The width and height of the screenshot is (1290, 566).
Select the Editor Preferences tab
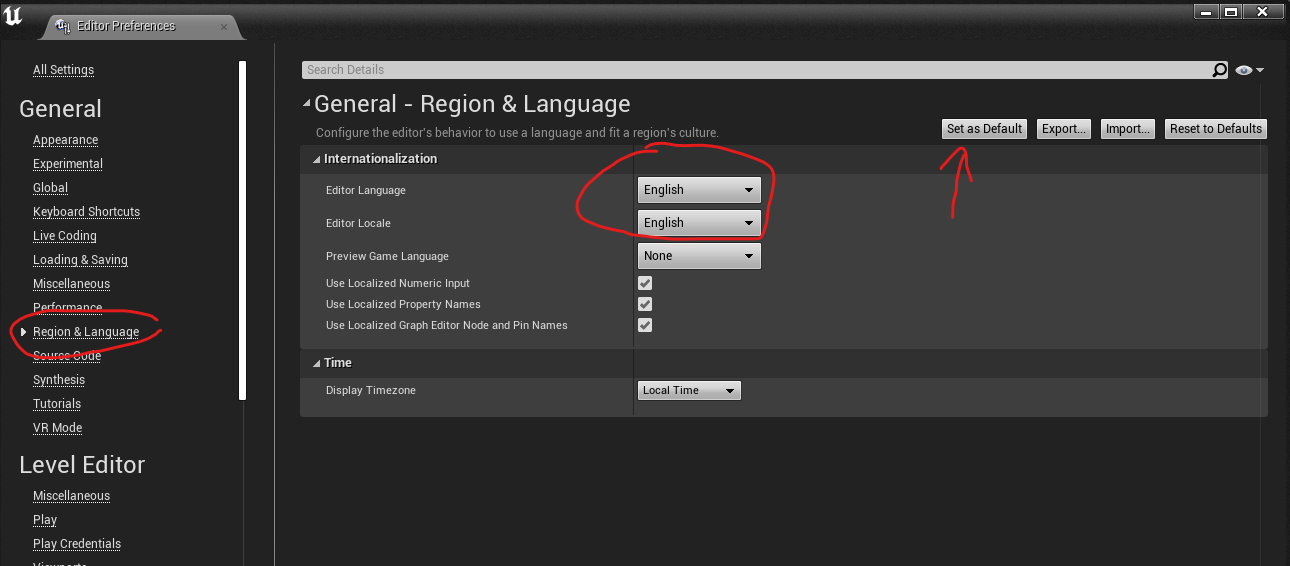pyautogui.click(x=125, y=26)
